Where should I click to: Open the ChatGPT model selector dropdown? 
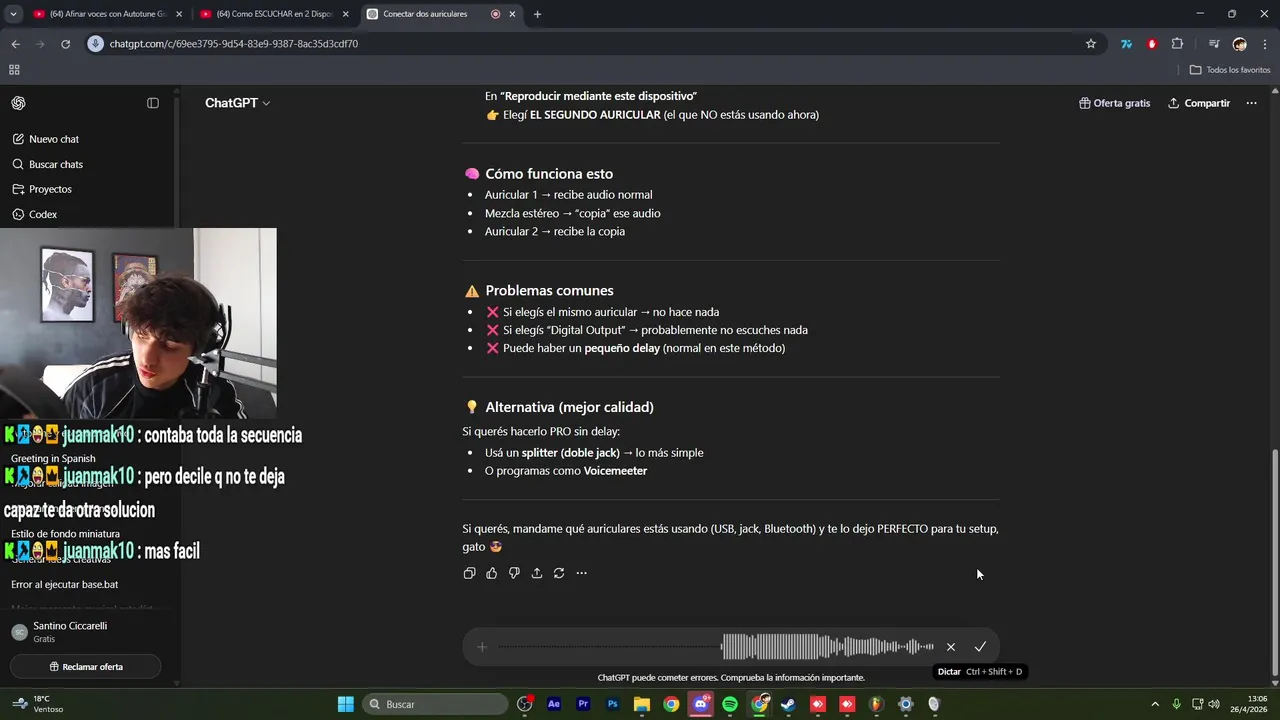pyautogui.click(x=238, y=103)
